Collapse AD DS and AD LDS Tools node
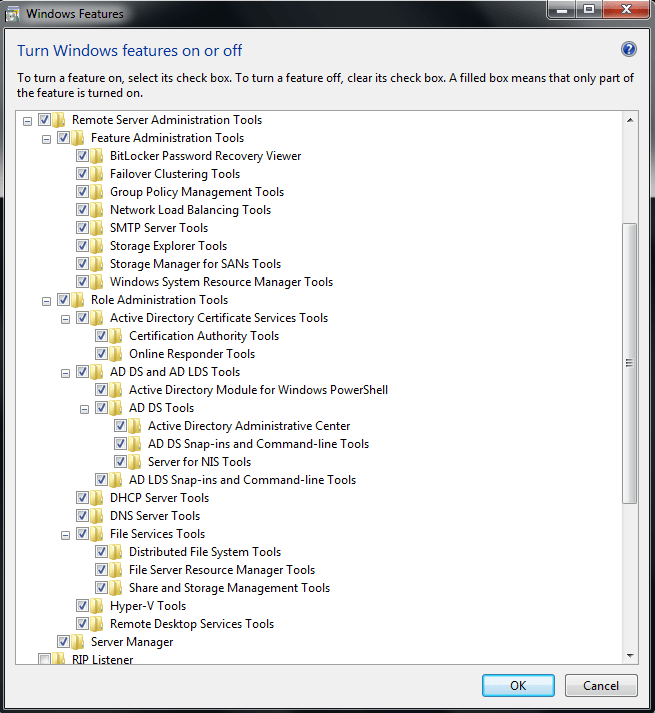Viewport: 655px width, 713px height. click(66, 373)
